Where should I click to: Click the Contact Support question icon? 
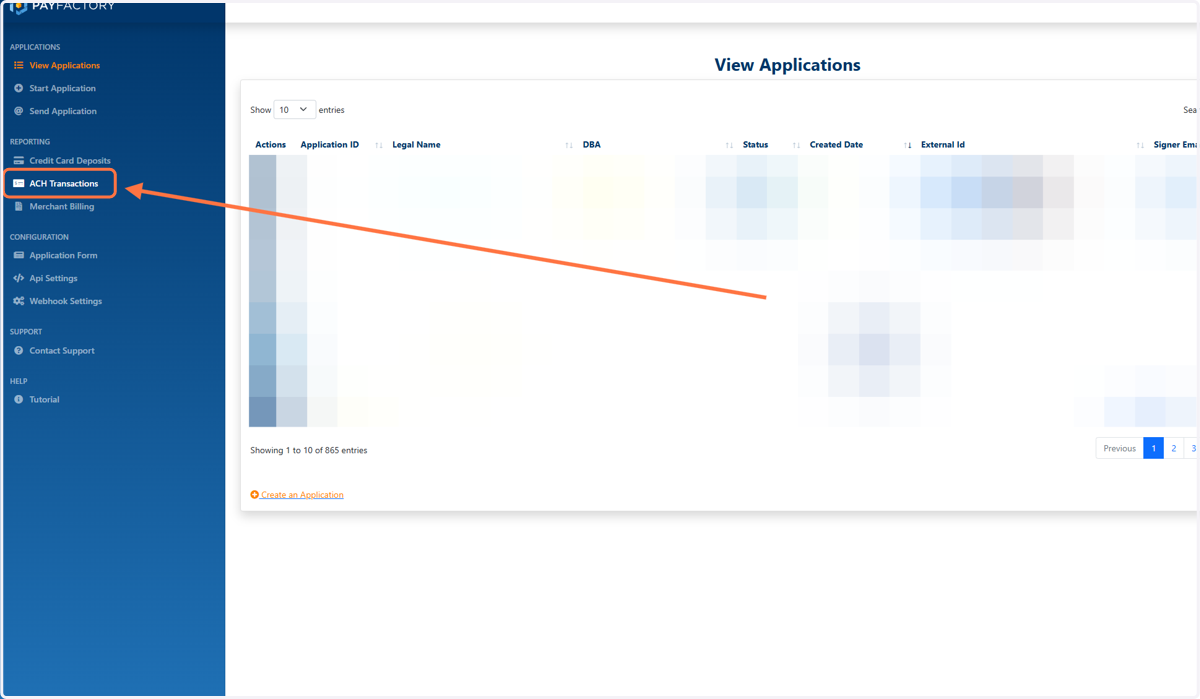[18, 351]
